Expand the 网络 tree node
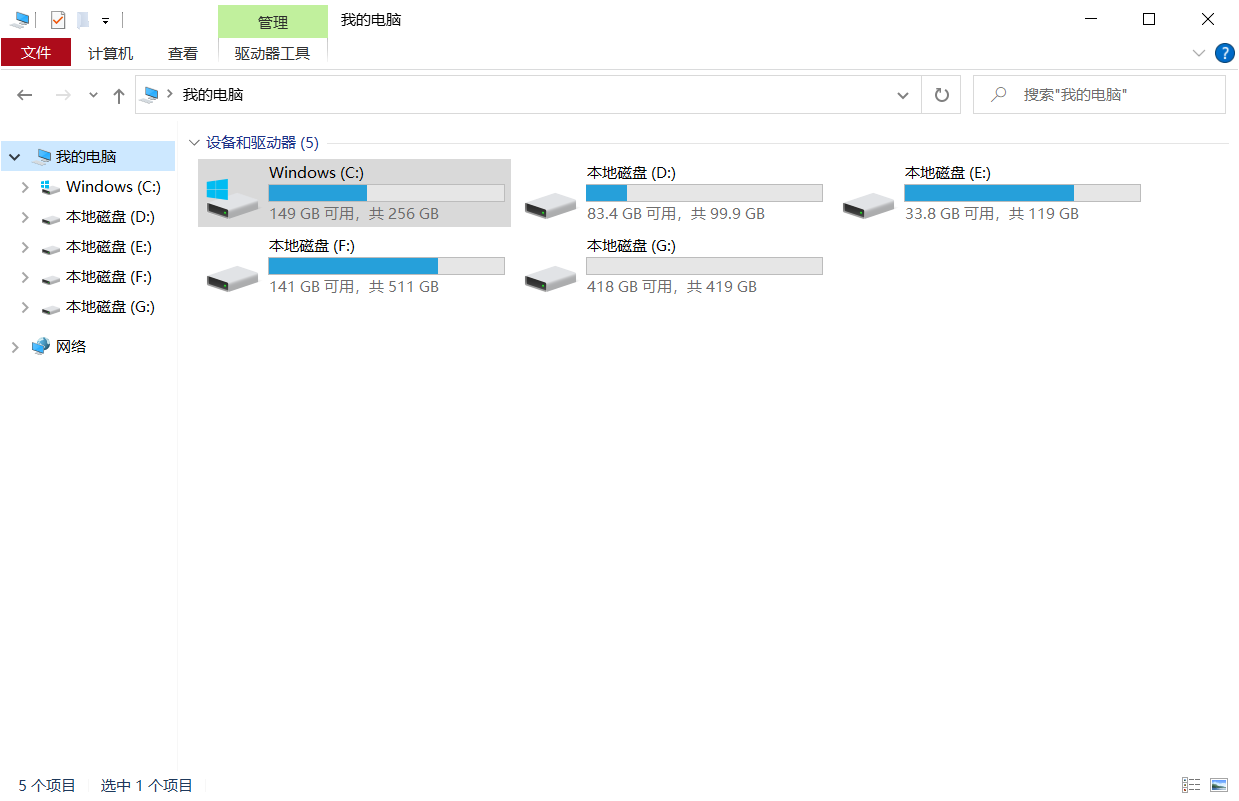The image size is (1239, 801). point(14,347)
